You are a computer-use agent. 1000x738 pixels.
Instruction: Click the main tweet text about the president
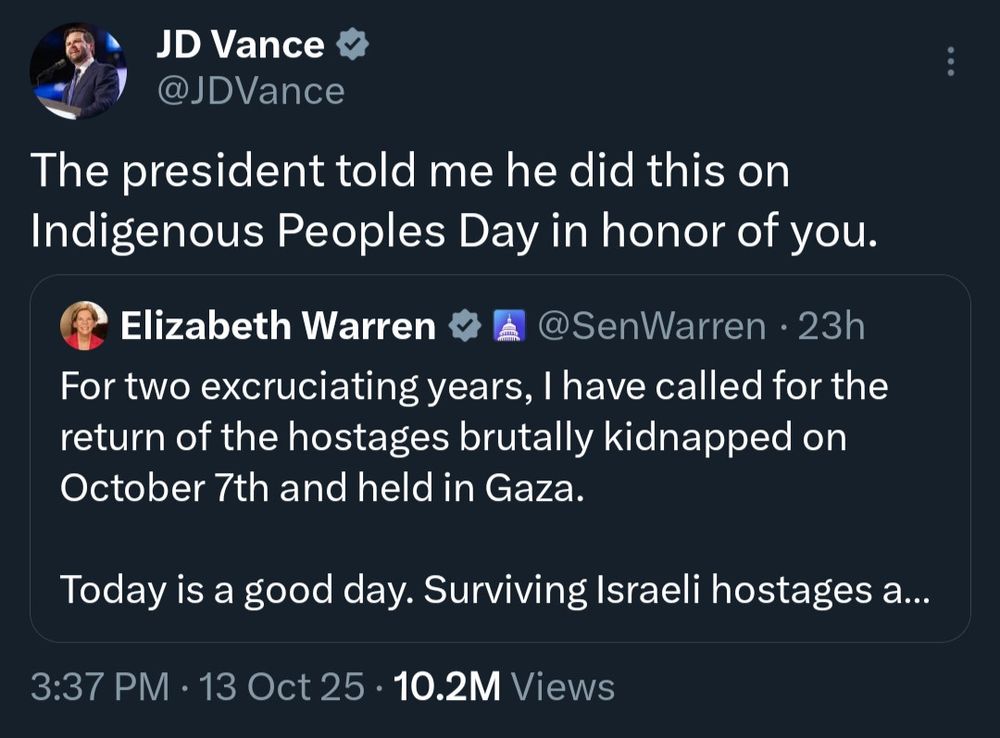410,172
